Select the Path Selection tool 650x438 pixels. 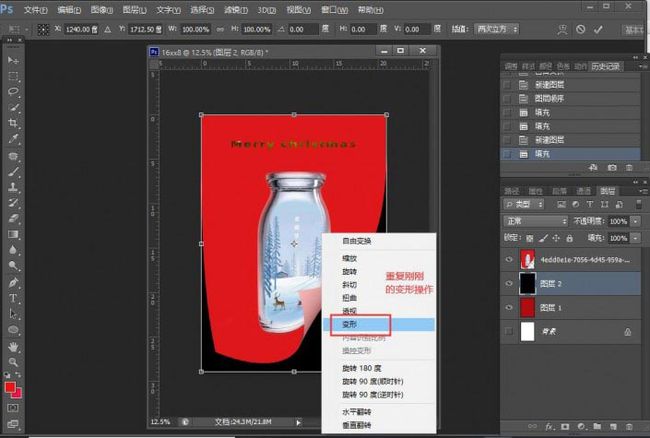[13, 314]
